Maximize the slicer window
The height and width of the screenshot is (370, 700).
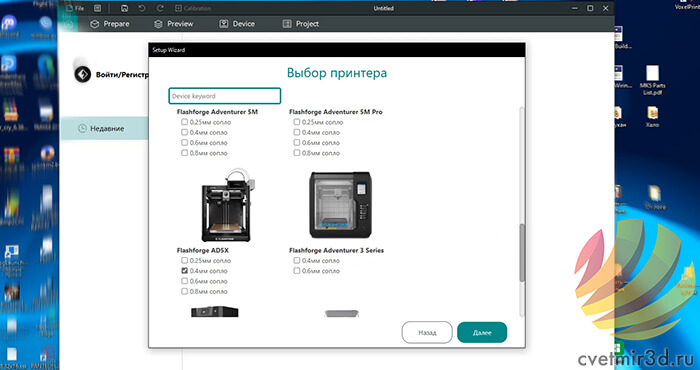(x=590, y=8)
